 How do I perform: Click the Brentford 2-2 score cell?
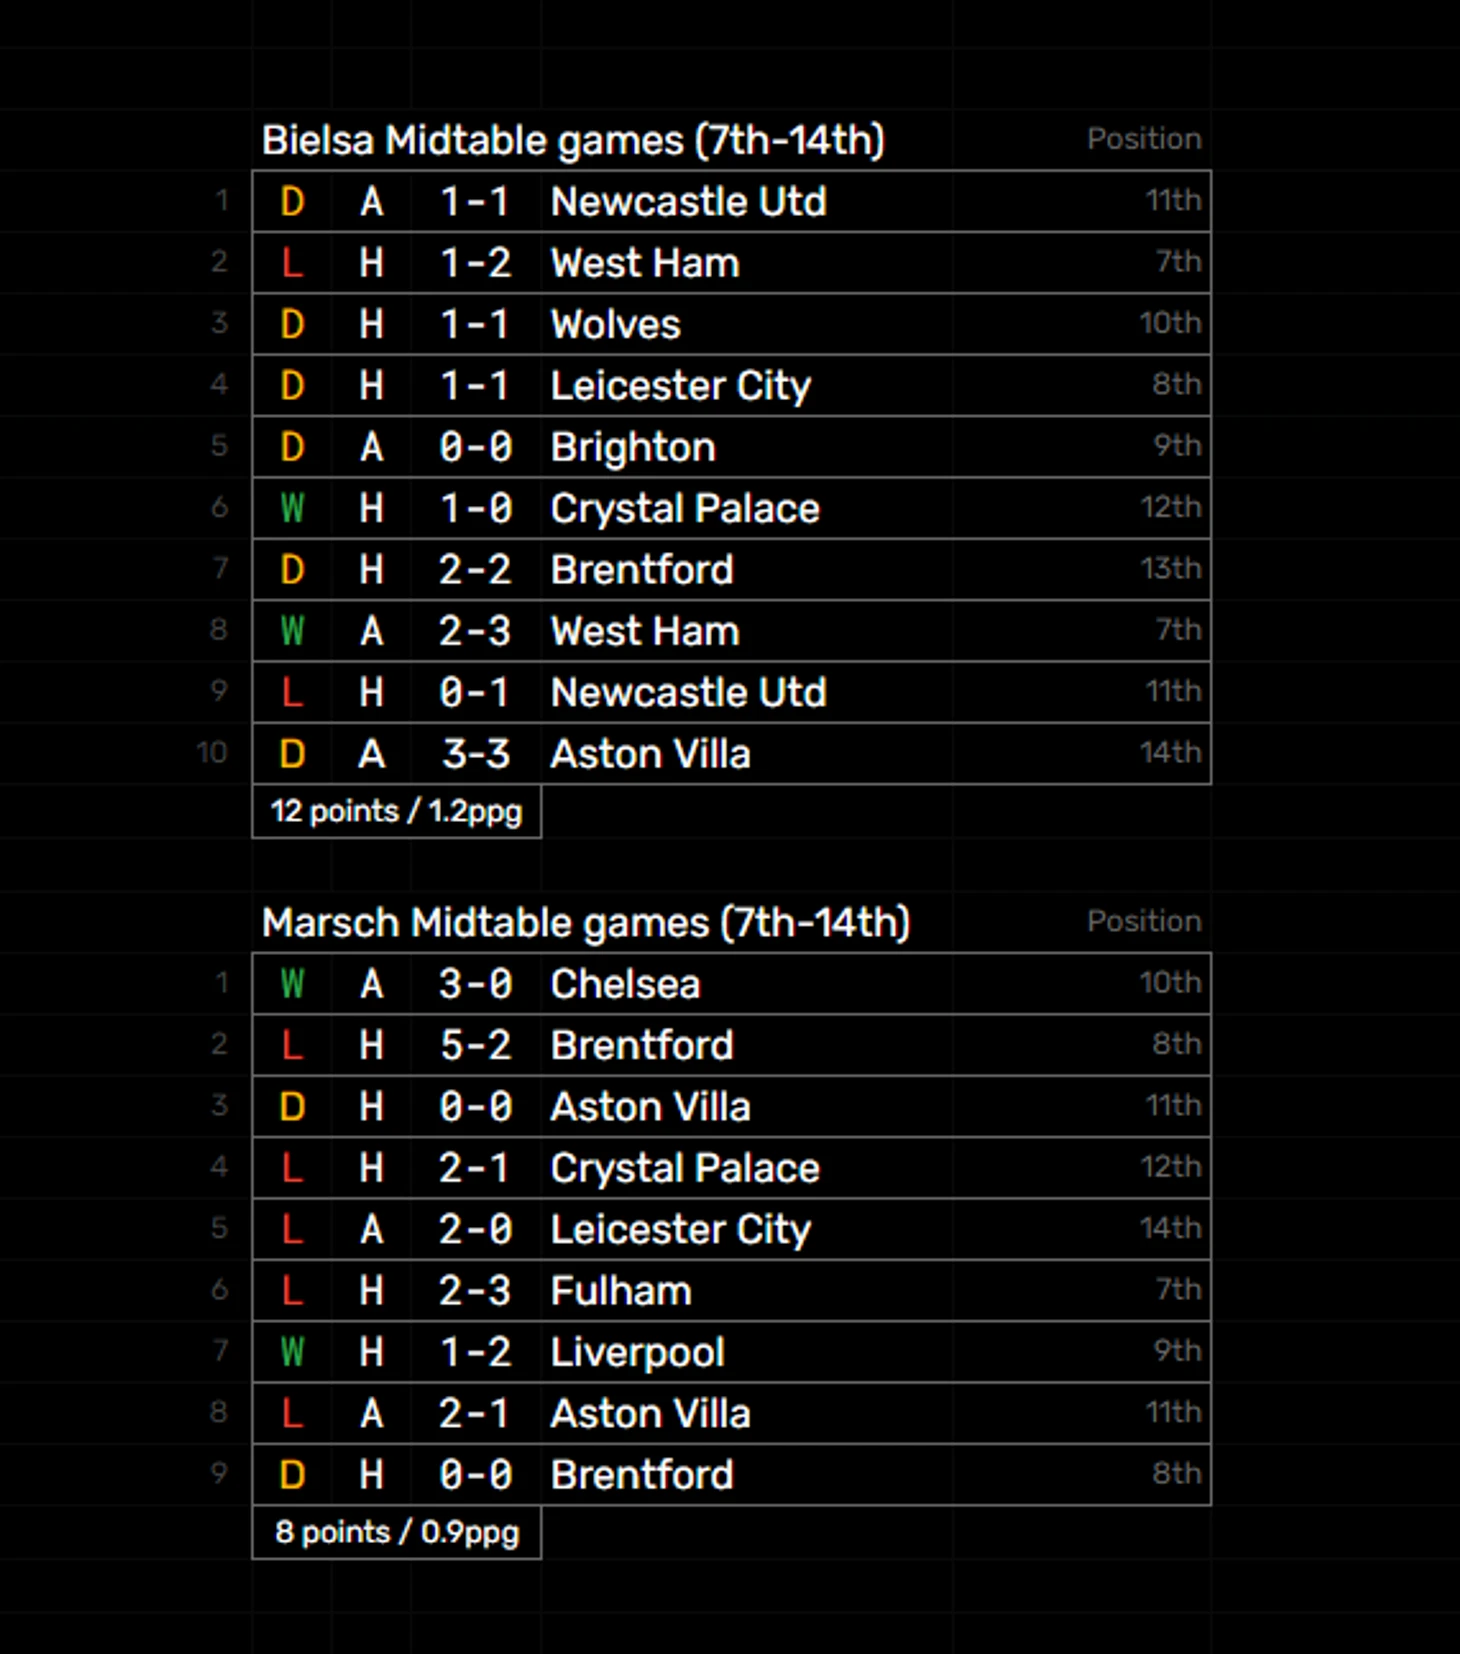point(476,570)
